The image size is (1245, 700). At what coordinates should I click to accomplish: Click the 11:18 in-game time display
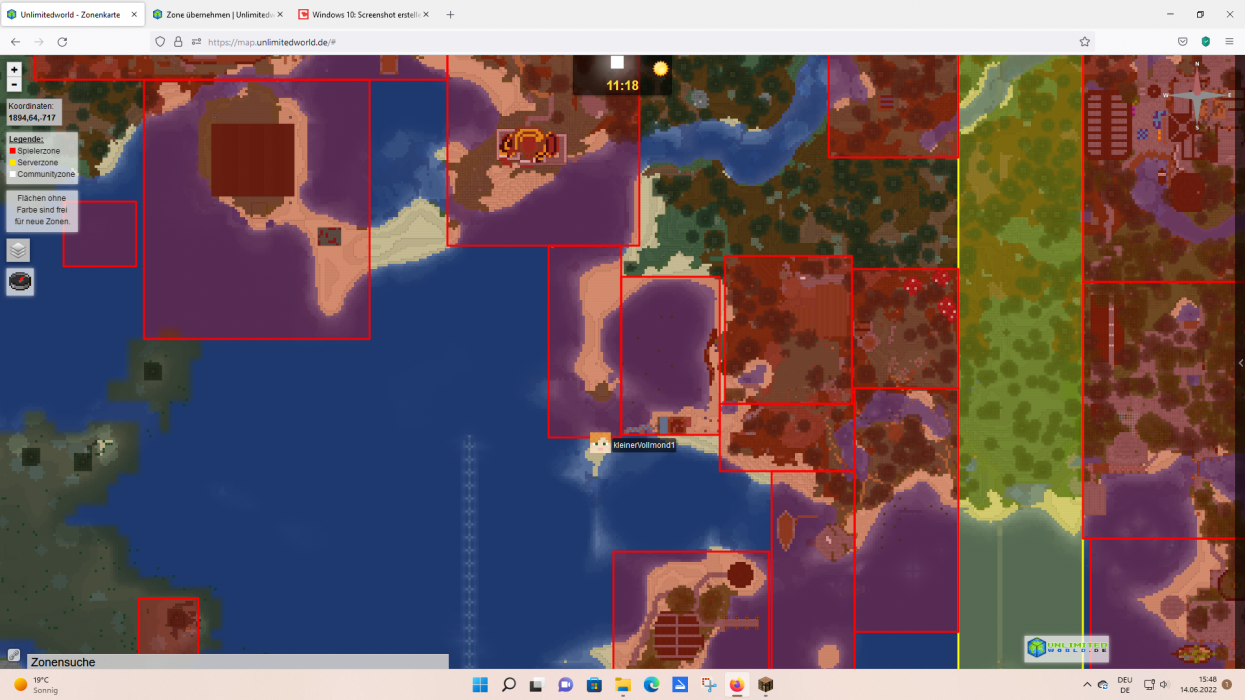coord(622,86)
